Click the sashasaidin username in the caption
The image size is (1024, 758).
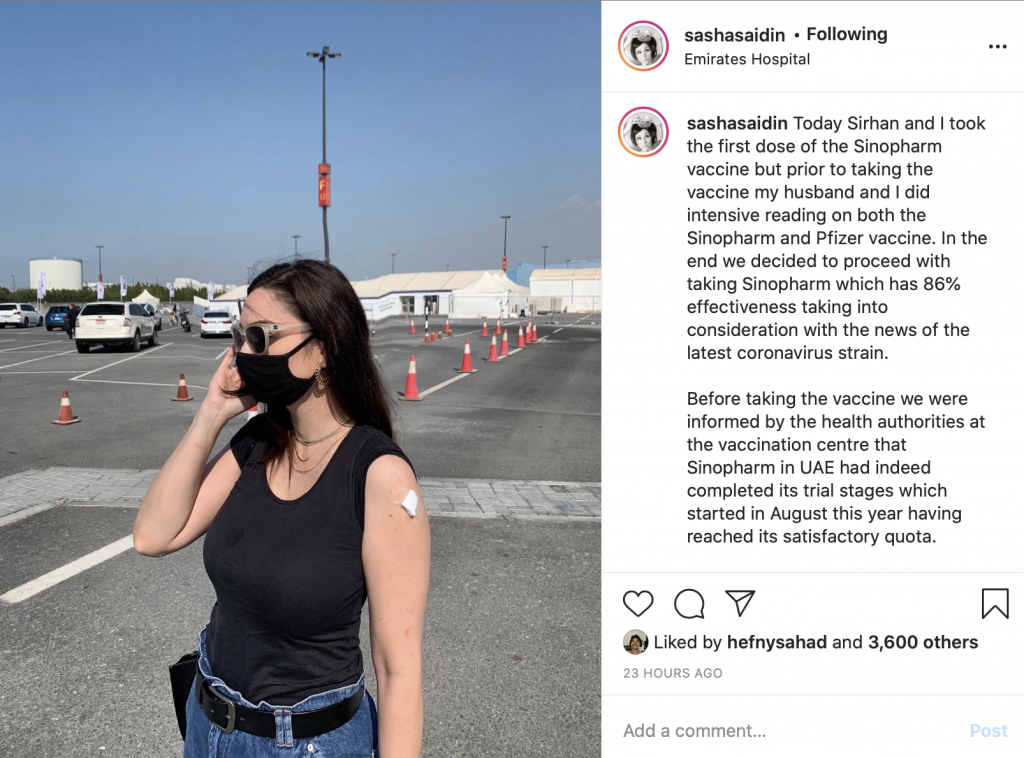737,123
